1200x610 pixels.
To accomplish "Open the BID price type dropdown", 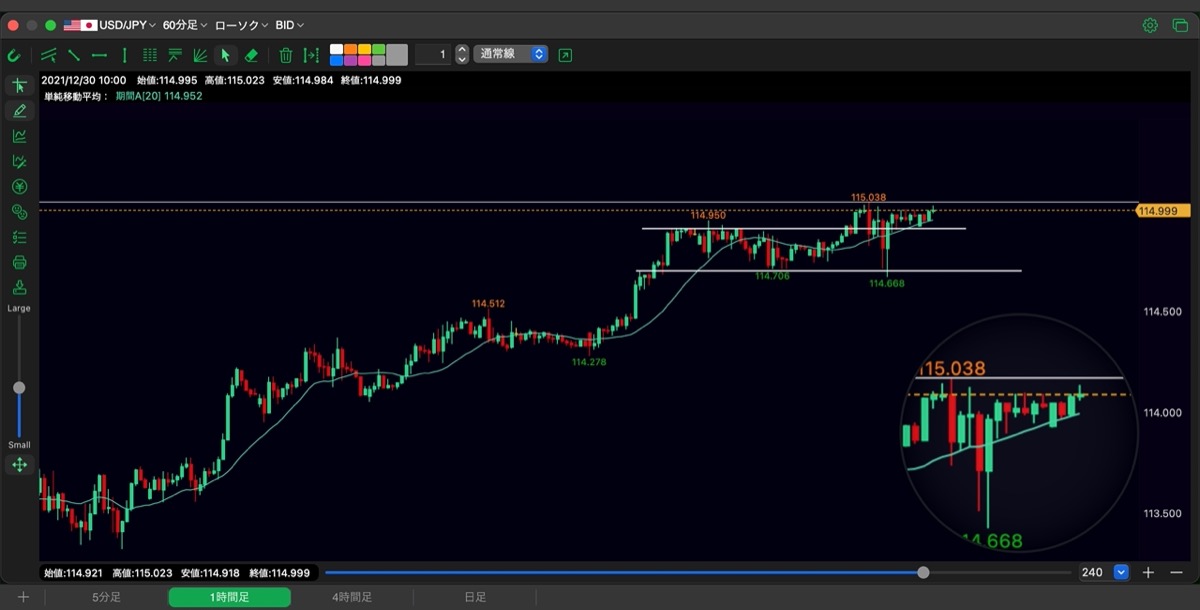I will (290, 25).
